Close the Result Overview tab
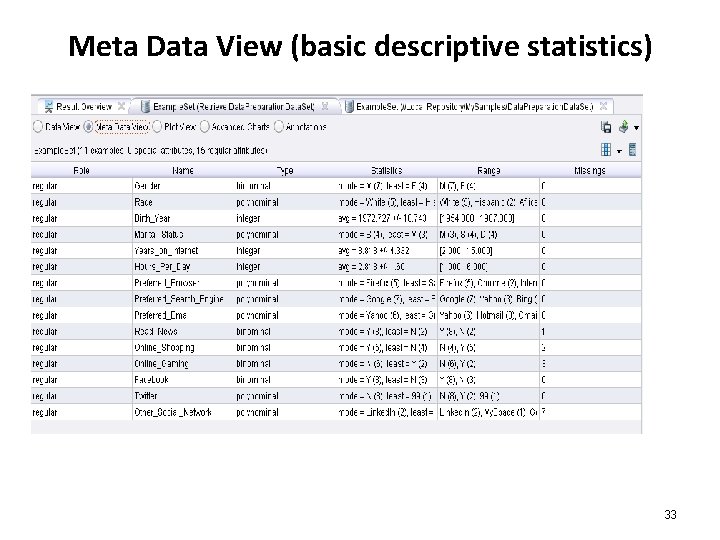The height and width of the screenshot is (540, 720). pyautogui.click(x=122, y=105)
